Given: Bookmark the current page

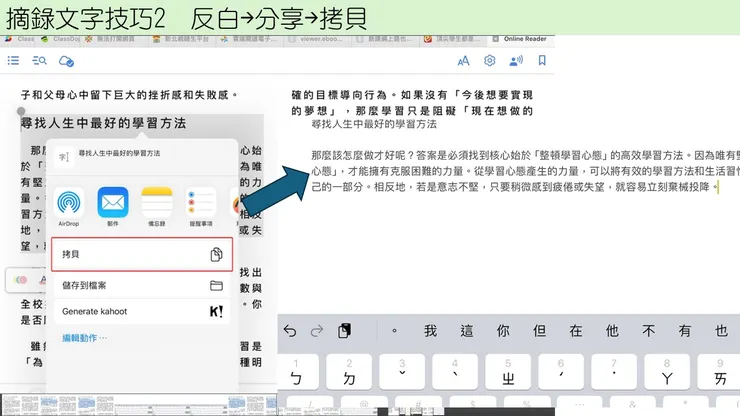Looking at the screenshot, I should point(542,60).
